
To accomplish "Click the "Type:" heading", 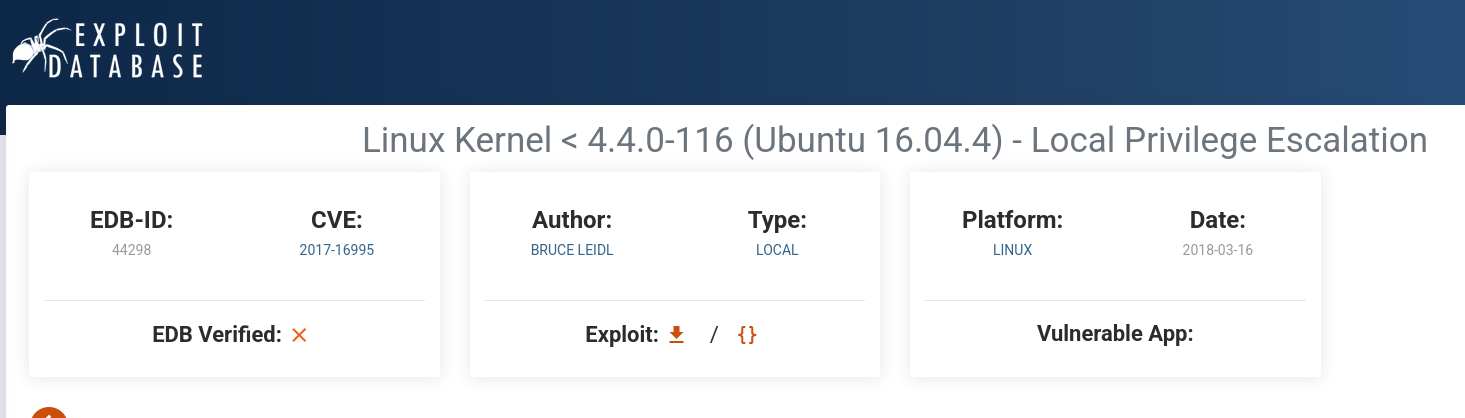I will [777, 220].
